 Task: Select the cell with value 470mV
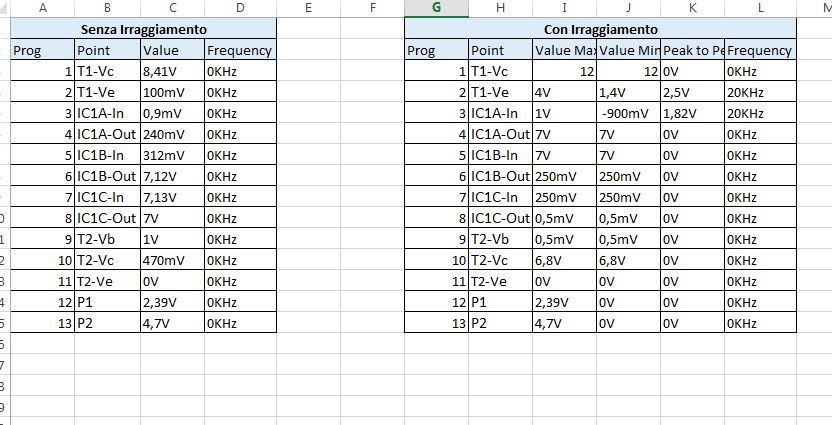(172, 261)
